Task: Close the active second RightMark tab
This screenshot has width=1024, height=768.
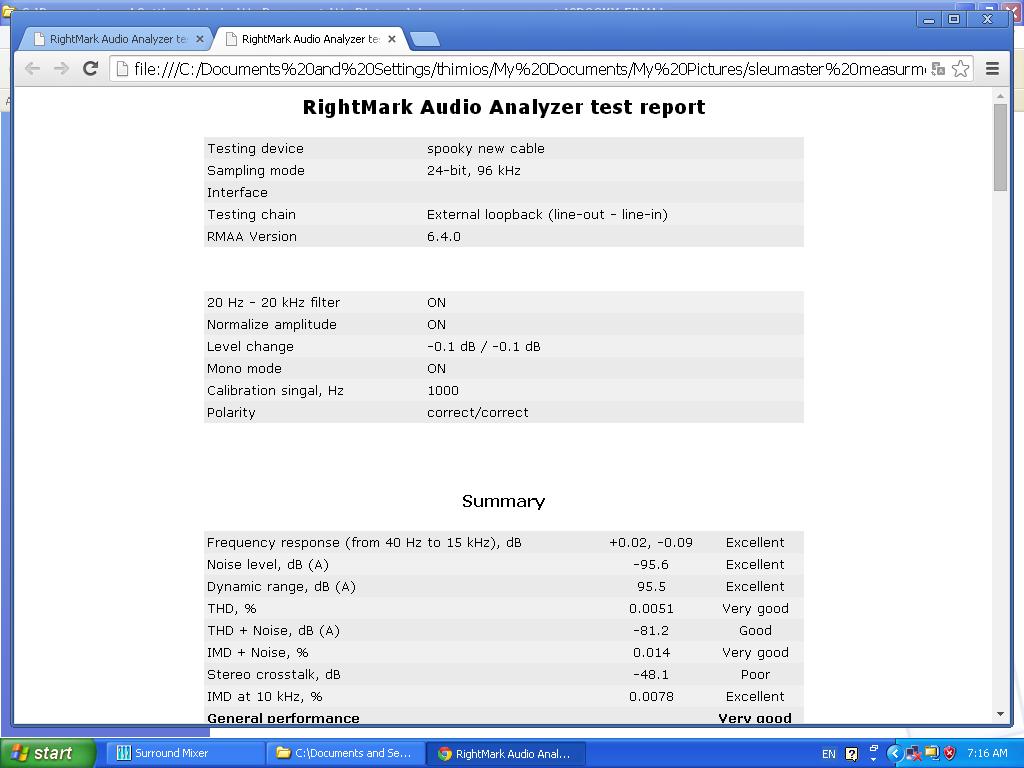Action: [392, 39]
